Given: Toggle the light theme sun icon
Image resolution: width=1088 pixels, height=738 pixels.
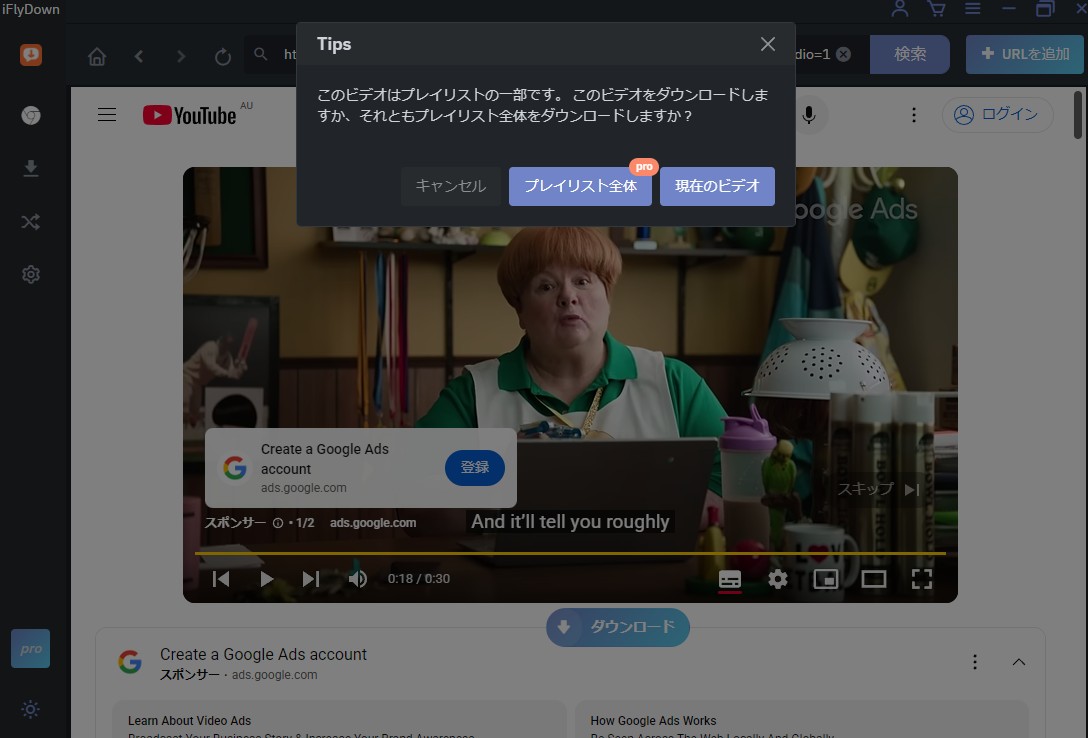Looking at the screenshot, I should pyautogui.click(x=31, y=709).
